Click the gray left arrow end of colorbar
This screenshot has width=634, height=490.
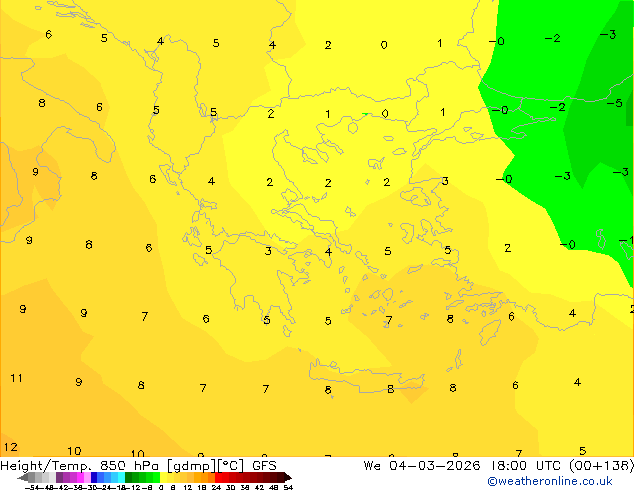(23, 477)
